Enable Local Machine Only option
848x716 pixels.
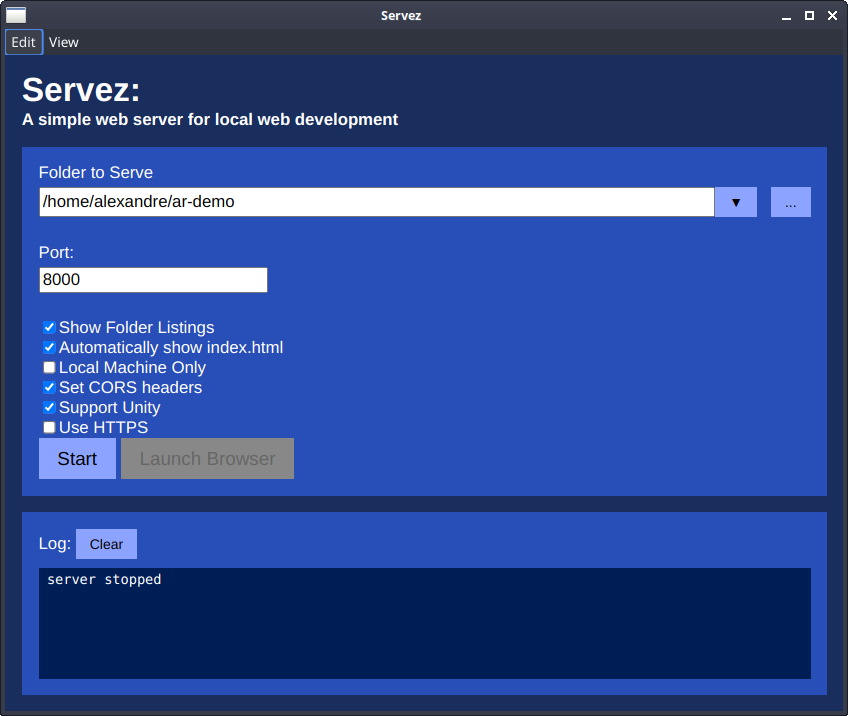pyautogui.click(x=49, y=367)
